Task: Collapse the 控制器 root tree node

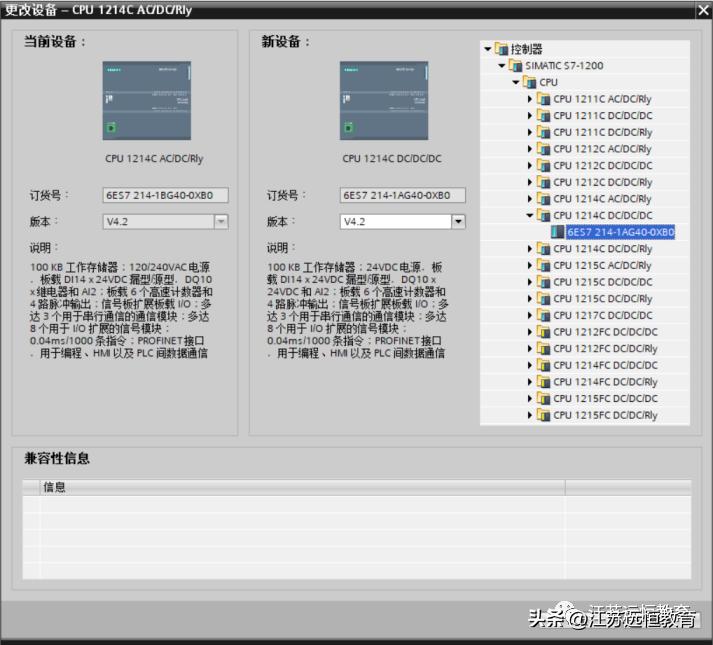Action: pyautogui.click(x=488, y=49)
